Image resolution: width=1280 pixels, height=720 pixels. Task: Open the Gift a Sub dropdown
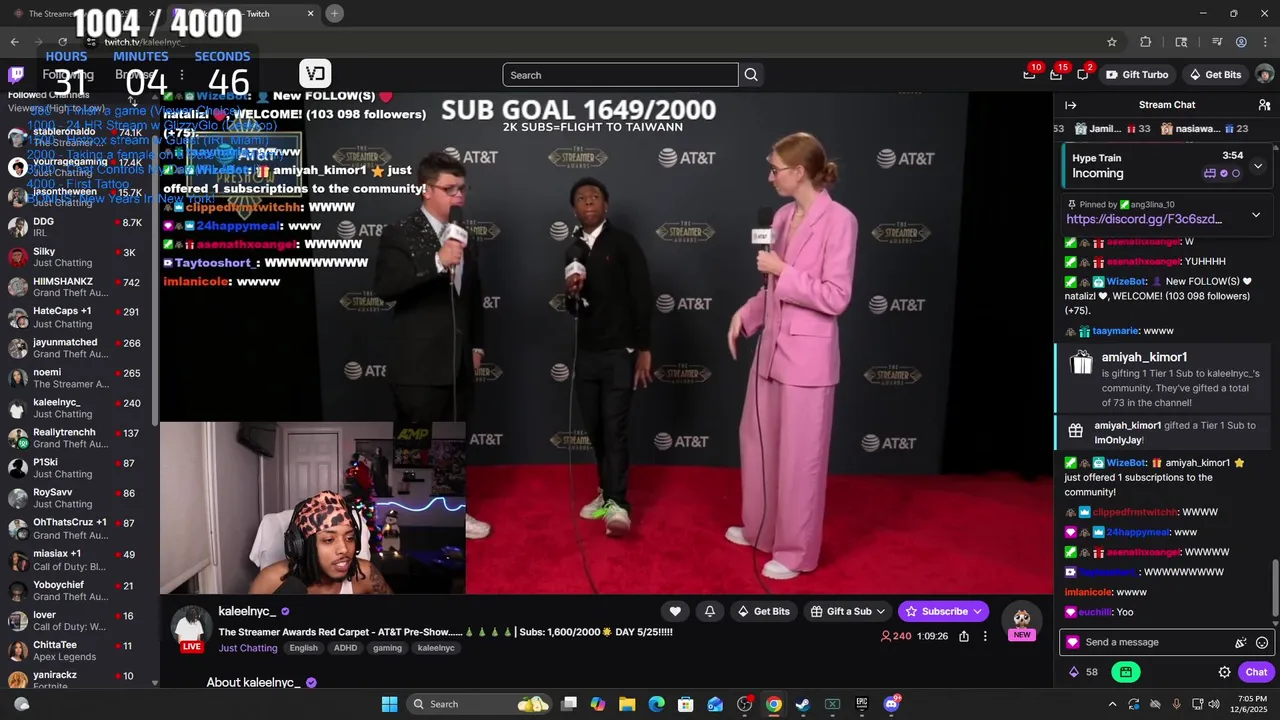click(847, 611)
